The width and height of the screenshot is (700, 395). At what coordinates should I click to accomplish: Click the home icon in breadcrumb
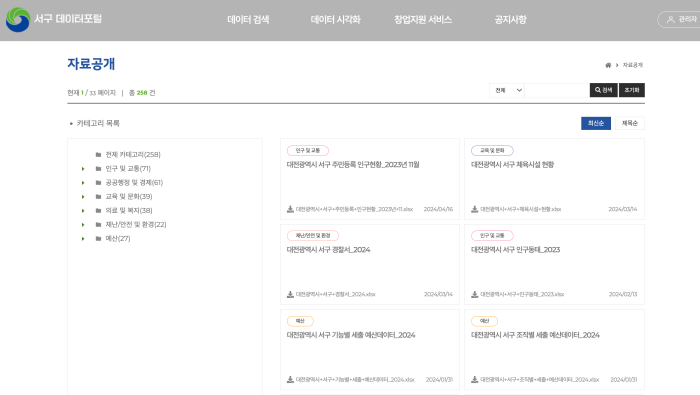tap(608, 65)
